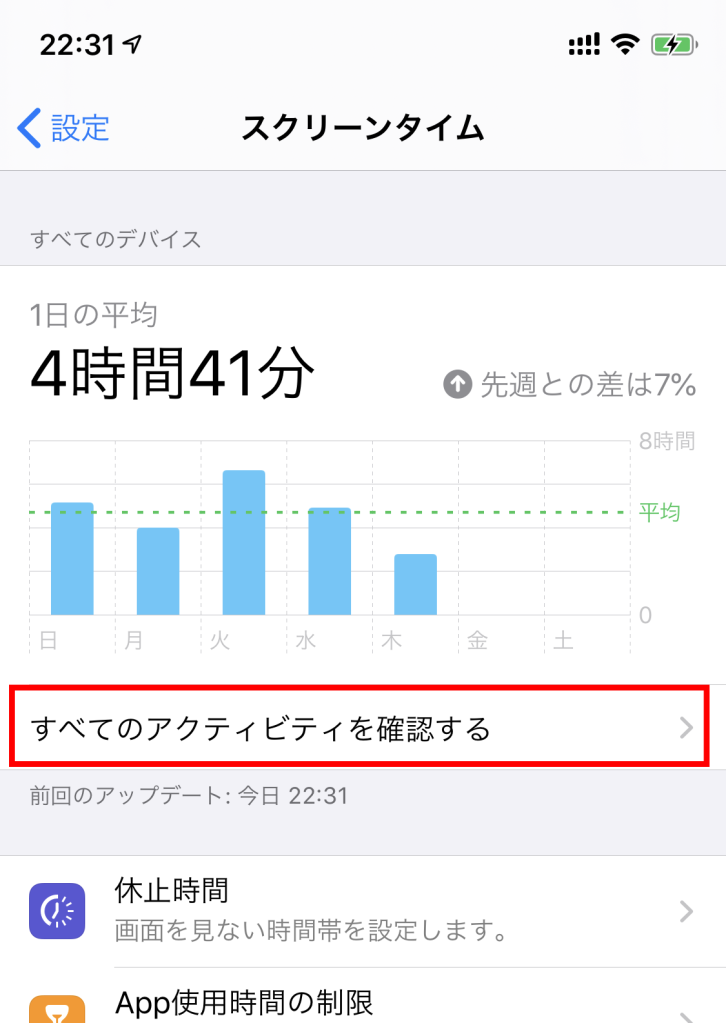Screen dimensions: 726x1023
Task: Open 休止時間 settings row
Action: [363, 911]
